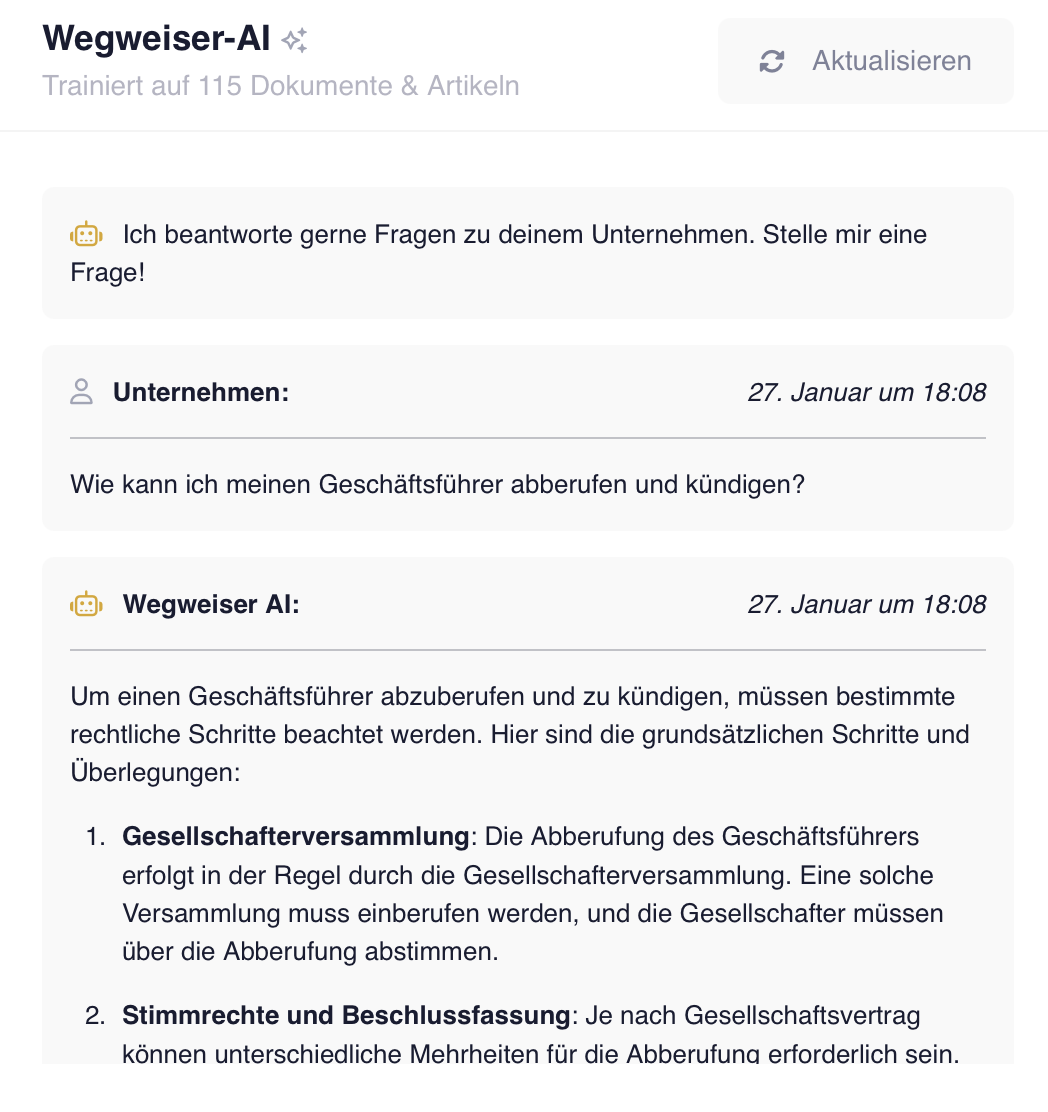1048x1112 pixels.
Task: Click the sentence 'über die Abberufung abstimmen.'
Action: tap(310, 951)
